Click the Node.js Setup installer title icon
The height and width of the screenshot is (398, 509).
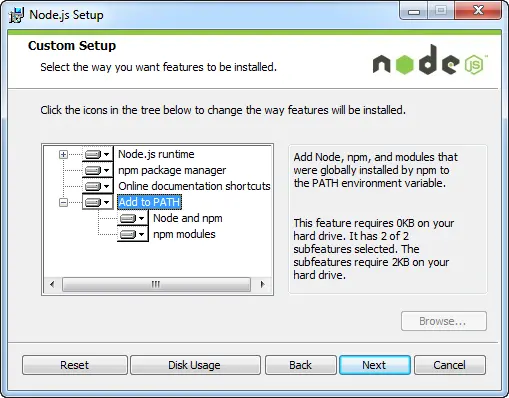(16, 15)
